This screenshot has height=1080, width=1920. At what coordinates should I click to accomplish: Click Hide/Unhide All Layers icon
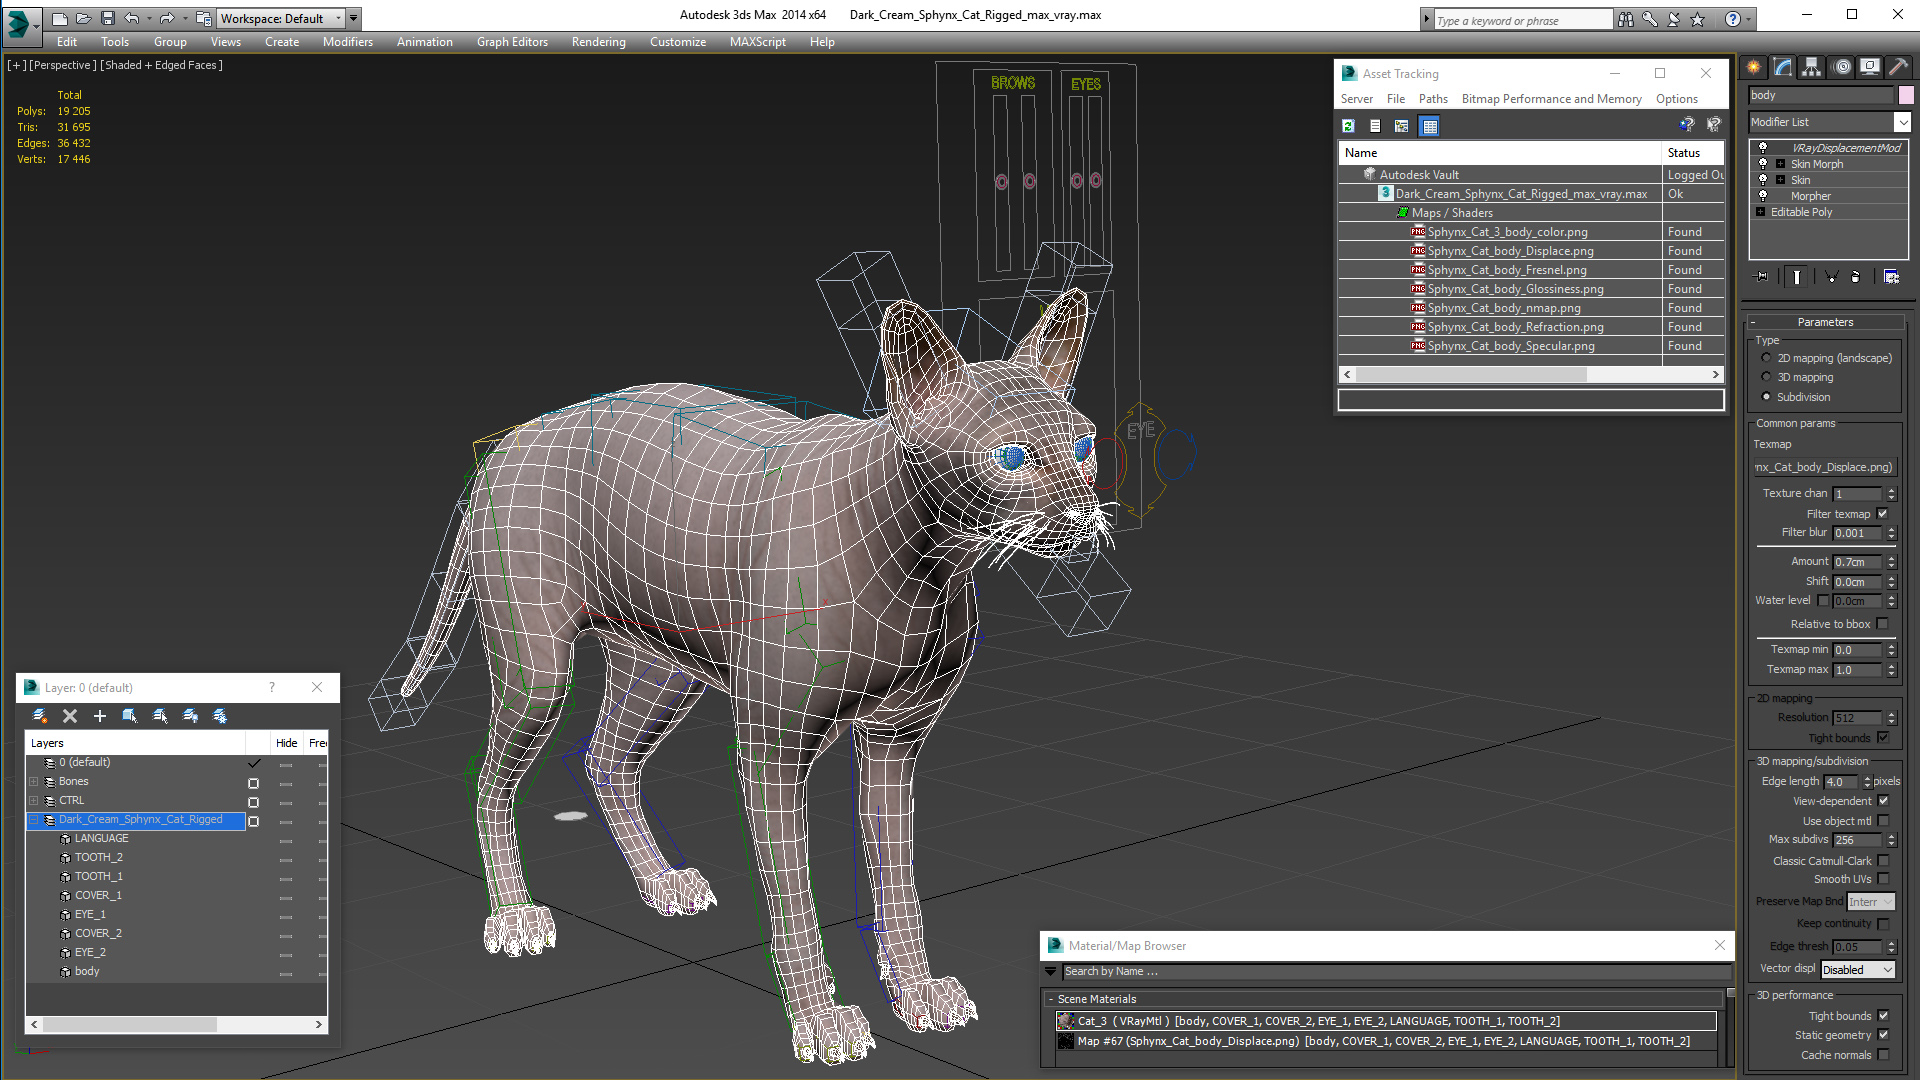coord(190,716)
